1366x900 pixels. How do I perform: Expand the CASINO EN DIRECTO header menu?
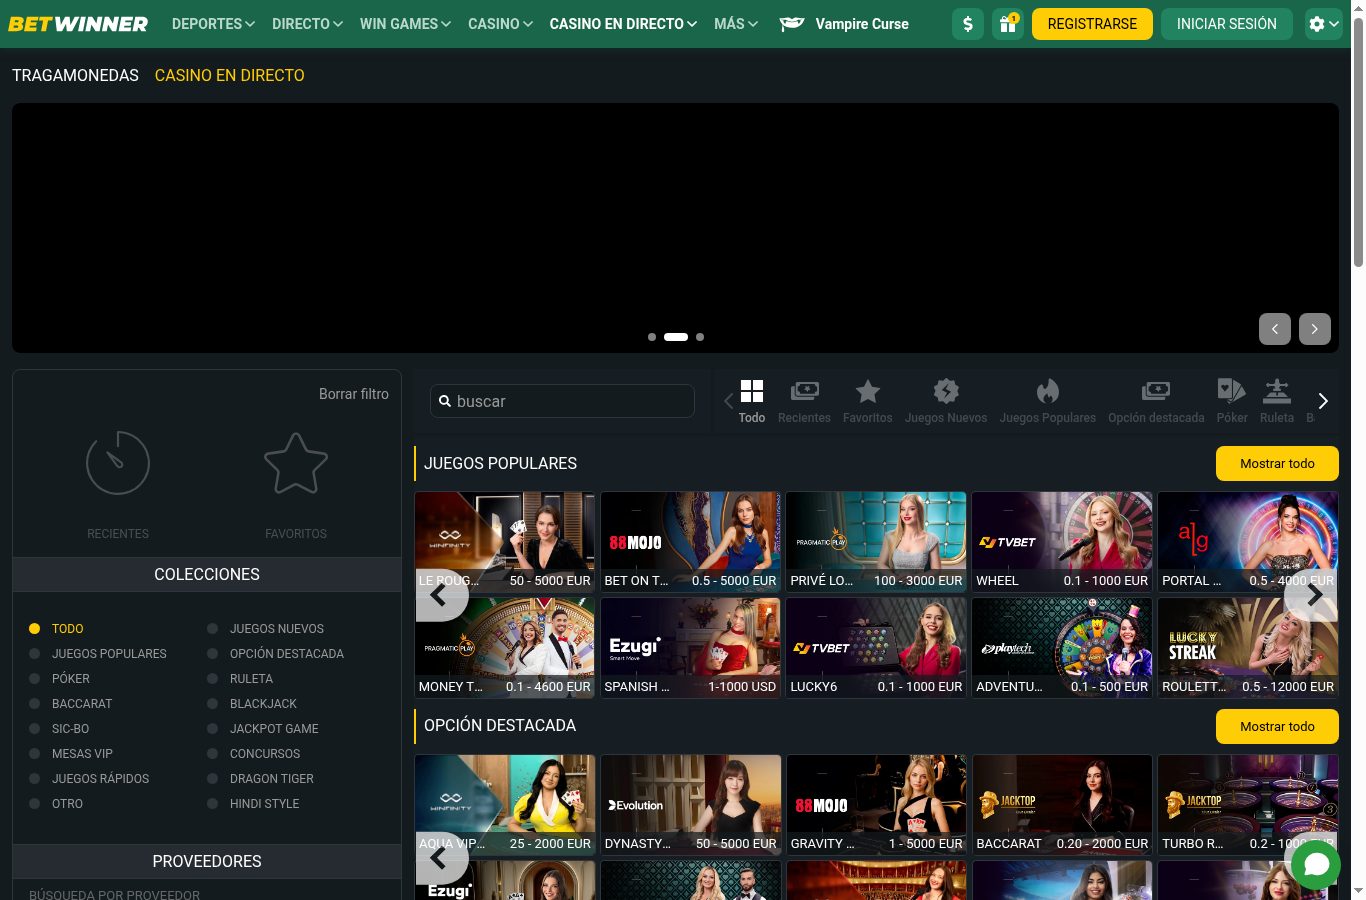pos(623,24)
